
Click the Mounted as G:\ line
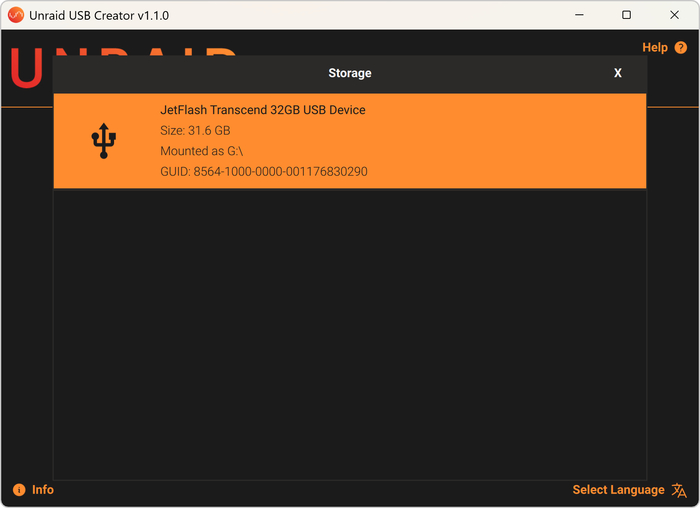(201, 151)
